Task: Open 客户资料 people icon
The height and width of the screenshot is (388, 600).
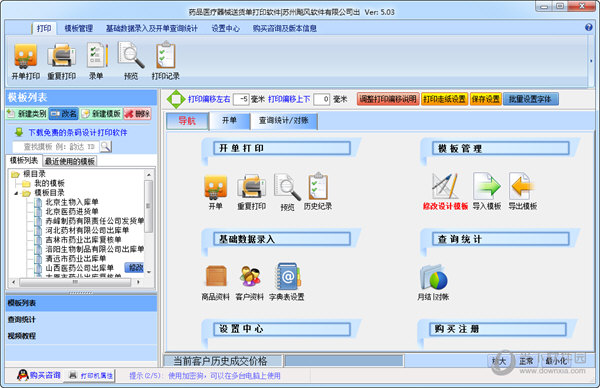Action: 249,282
